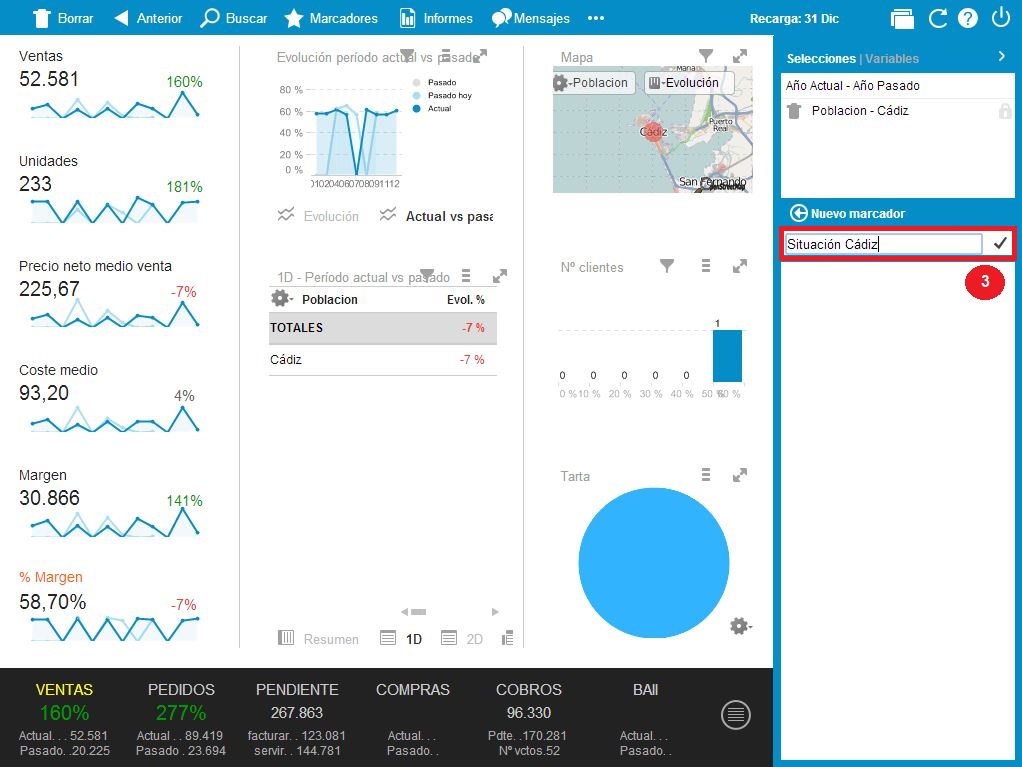Open Marcadores bookmarks star
1022x767 pixels.
294,18
